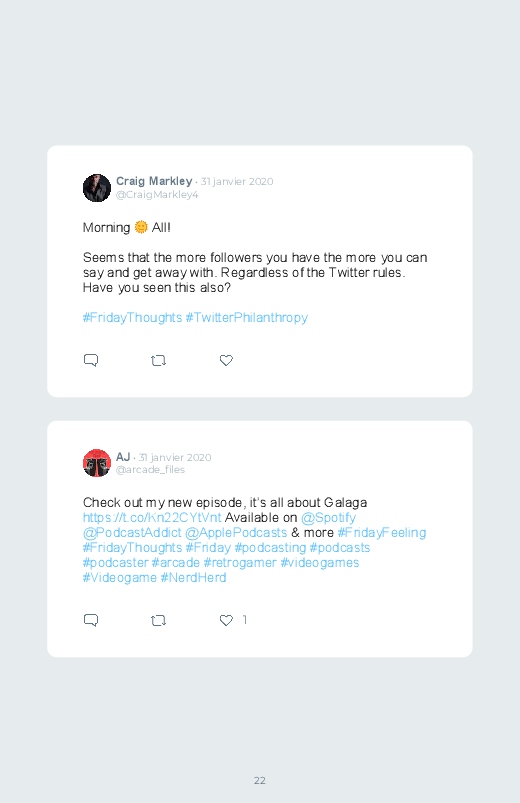Follow the t.co/Kn22CYtVnt link
Viewport: 520px width, 803px height.
[x=152, y=517]
